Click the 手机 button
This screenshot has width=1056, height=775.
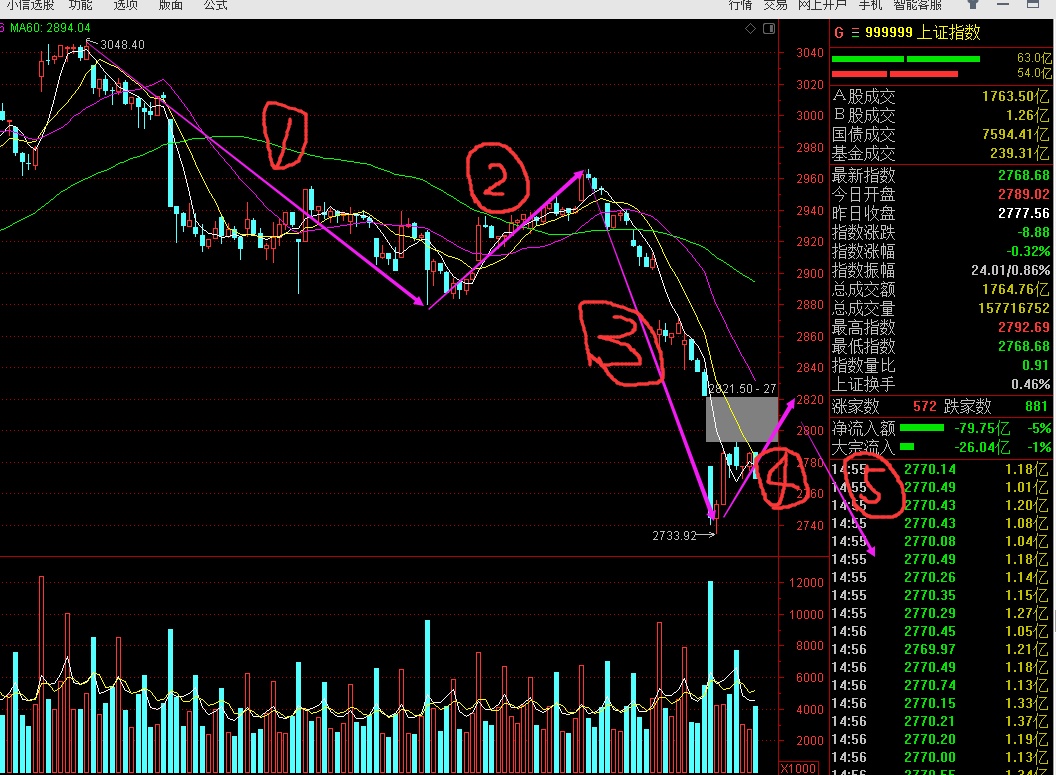[870, 5]
